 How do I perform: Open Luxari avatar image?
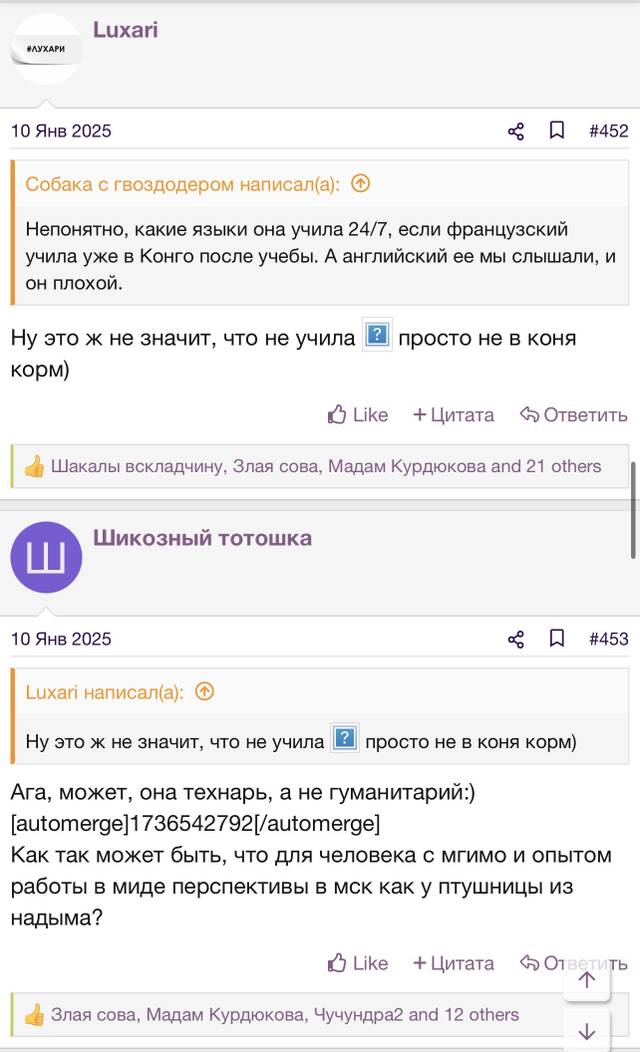tap(46, 49)
